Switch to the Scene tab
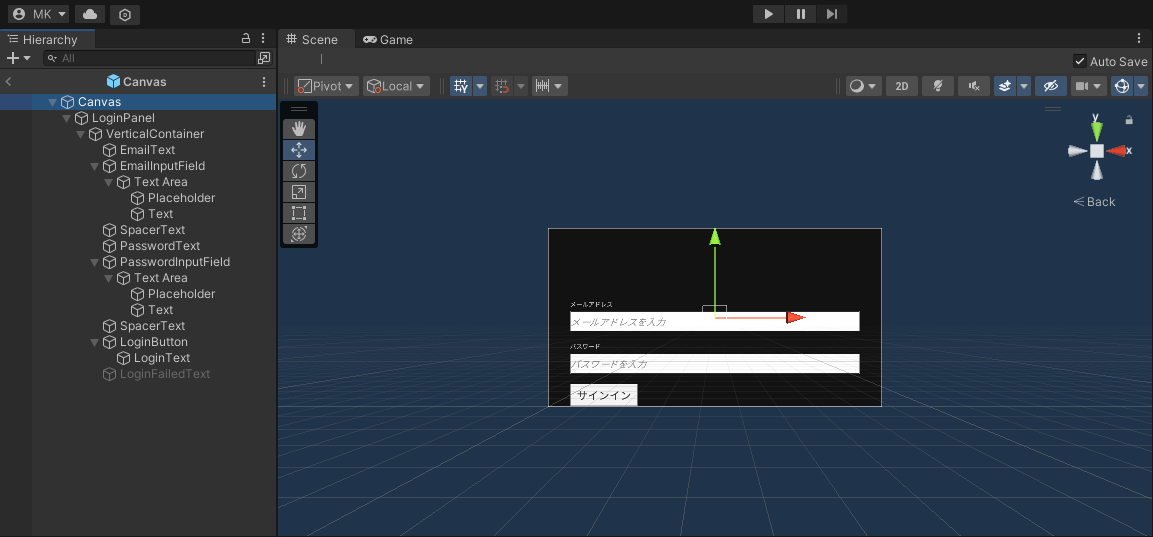The image size is (1153, 537). [313, 40]
